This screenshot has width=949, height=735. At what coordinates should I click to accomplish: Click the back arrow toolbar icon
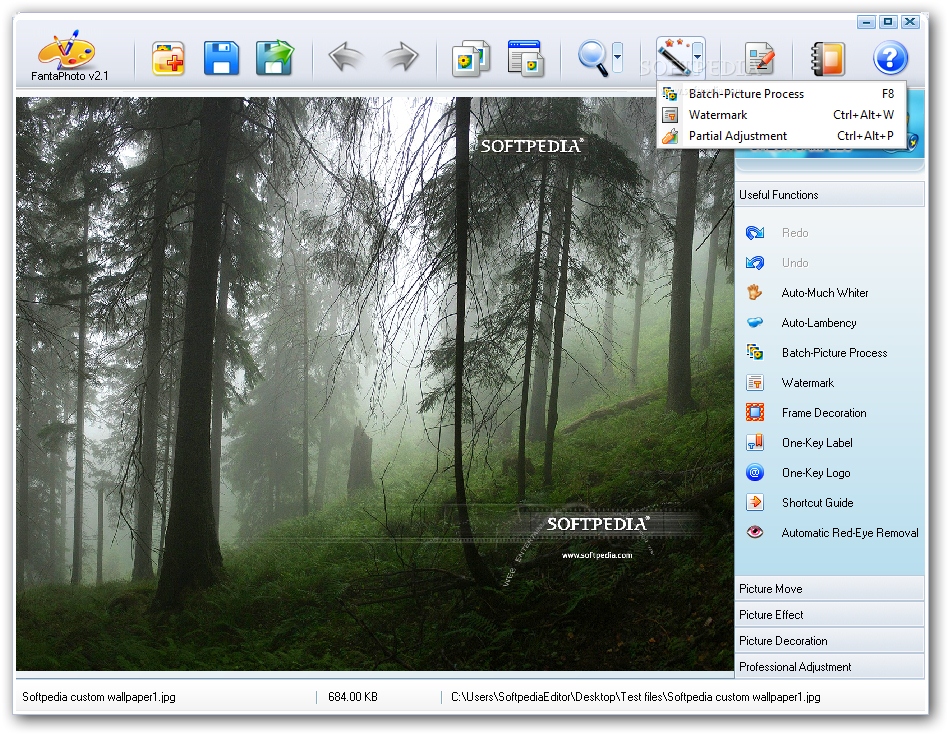(346, 58)
